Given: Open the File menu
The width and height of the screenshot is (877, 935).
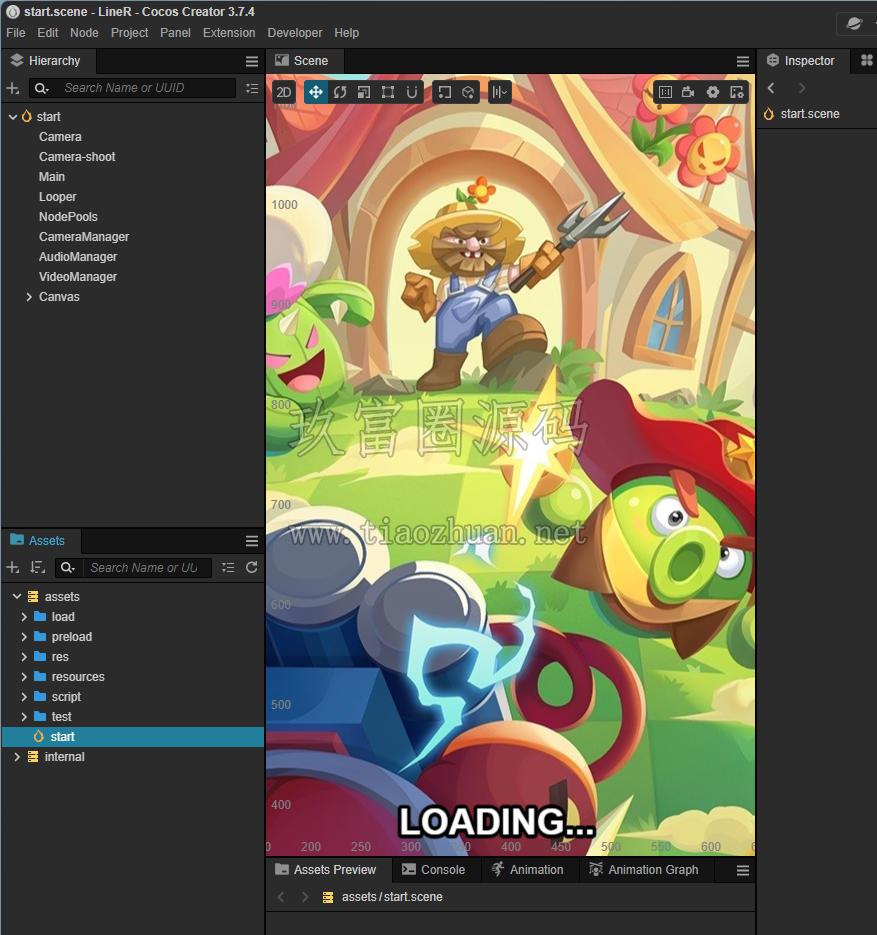Looking at the screenshot, I should pos(16,33).
